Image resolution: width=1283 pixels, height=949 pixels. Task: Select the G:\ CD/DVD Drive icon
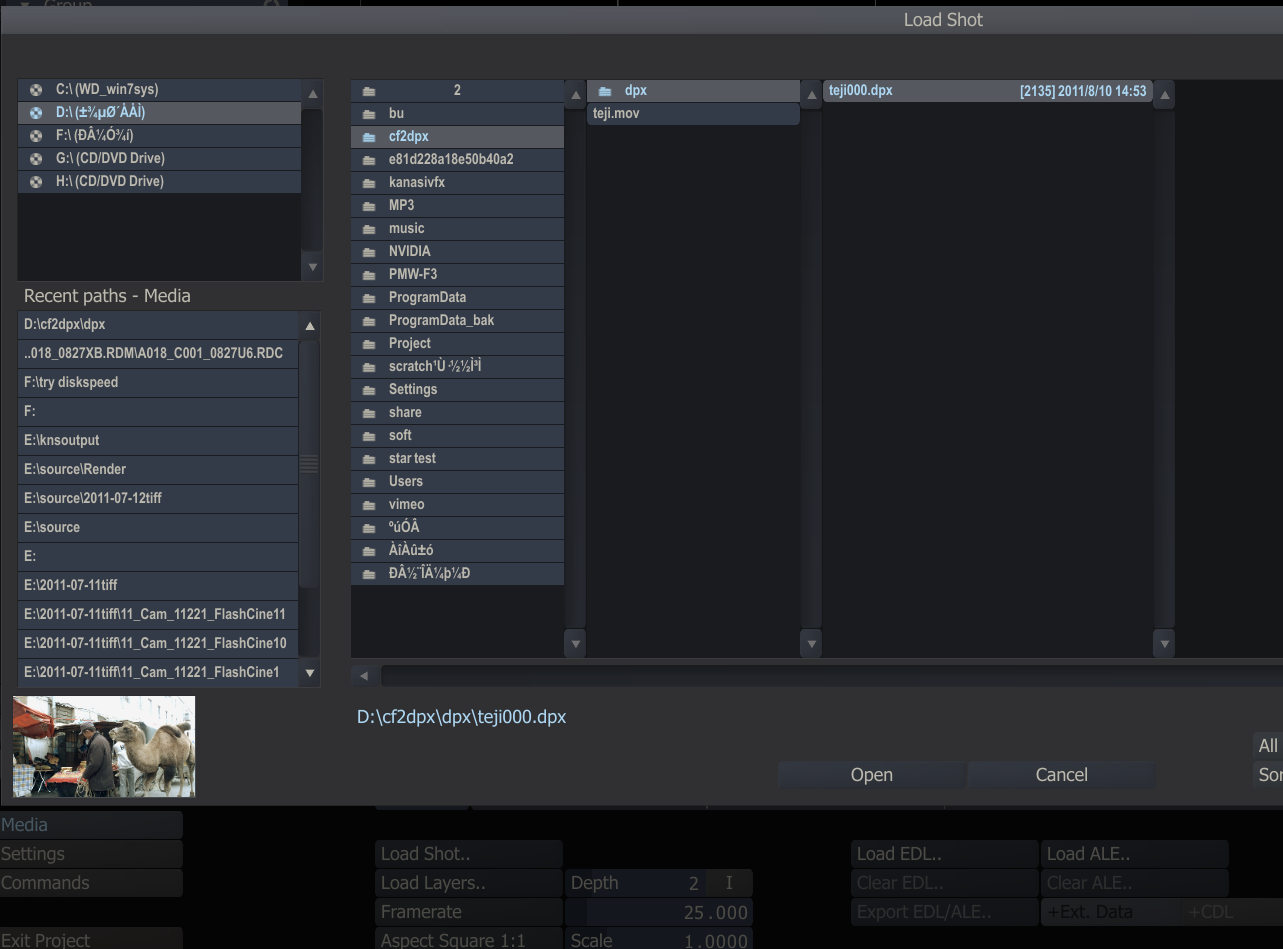pyautogui.click(x=36, y=159)
